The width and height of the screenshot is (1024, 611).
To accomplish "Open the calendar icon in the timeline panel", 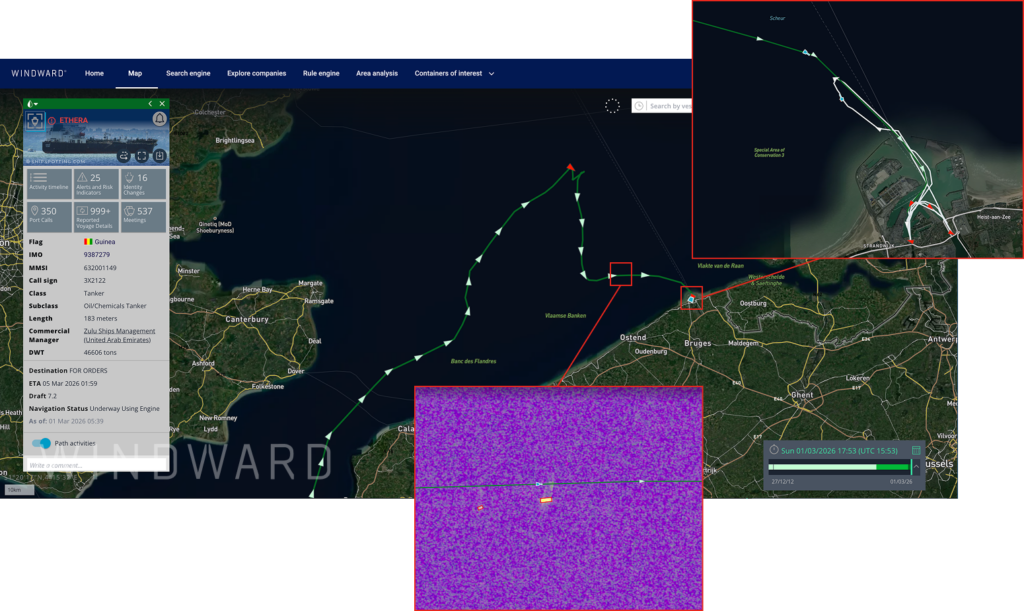I will (x=916, y=451).
